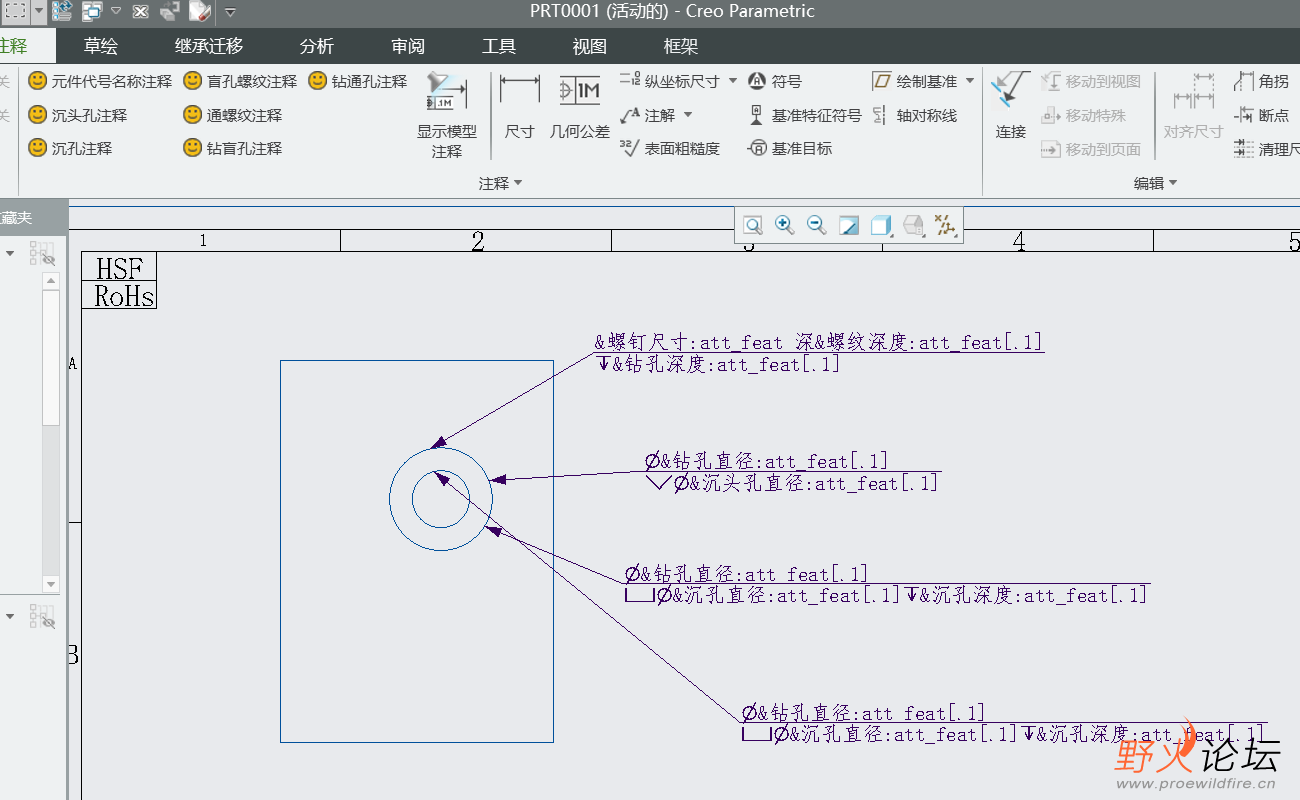The image size is (1300, 800).
Task: Expand upper tree panel arrow
Action: [11, 254]
